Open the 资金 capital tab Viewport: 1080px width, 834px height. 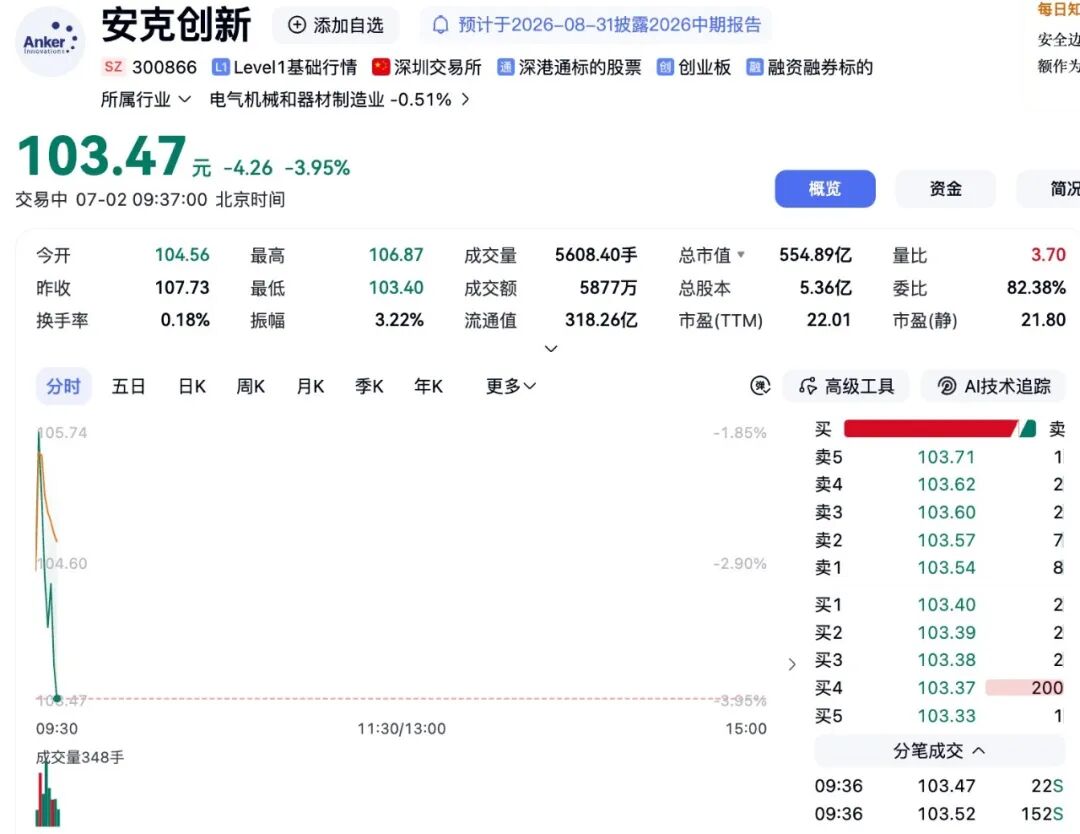(x=945, y=189)
